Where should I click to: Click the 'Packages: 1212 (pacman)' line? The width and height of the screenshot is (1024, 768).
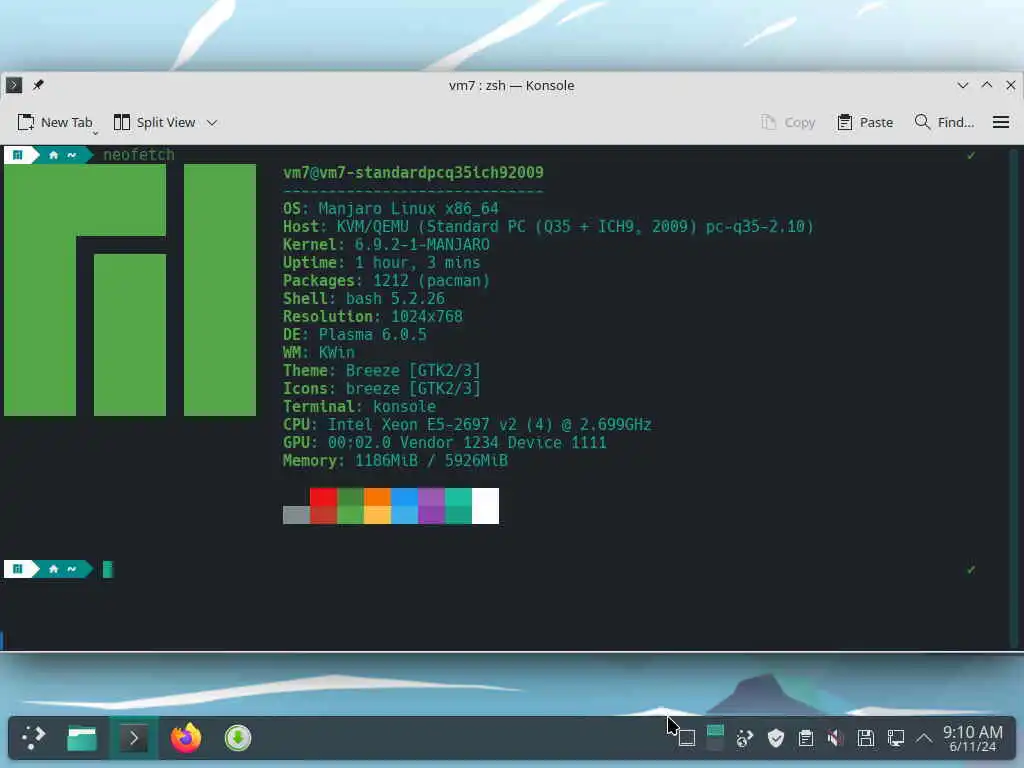point(386,281)
